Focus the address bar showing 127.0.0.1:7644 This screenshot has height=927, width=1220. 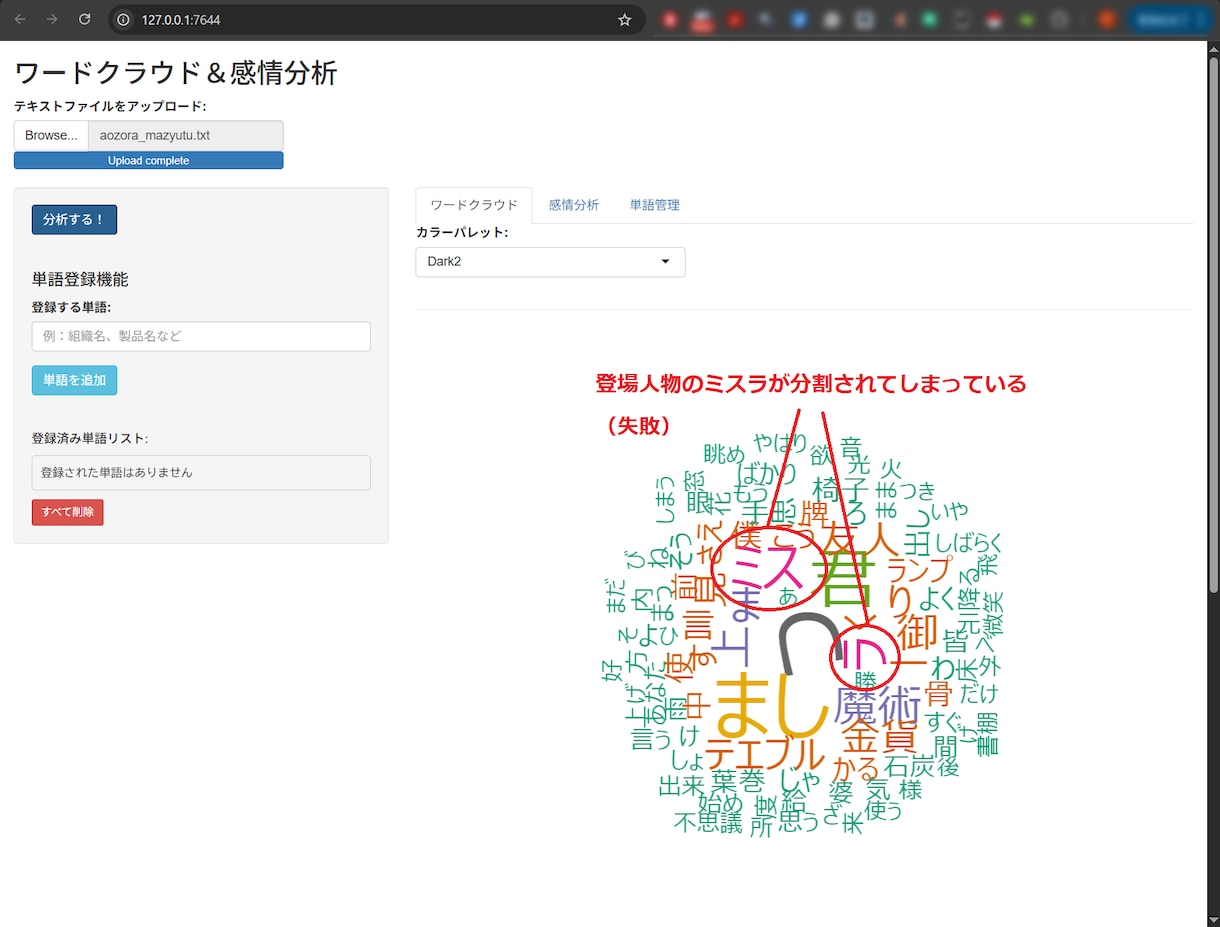370,20
